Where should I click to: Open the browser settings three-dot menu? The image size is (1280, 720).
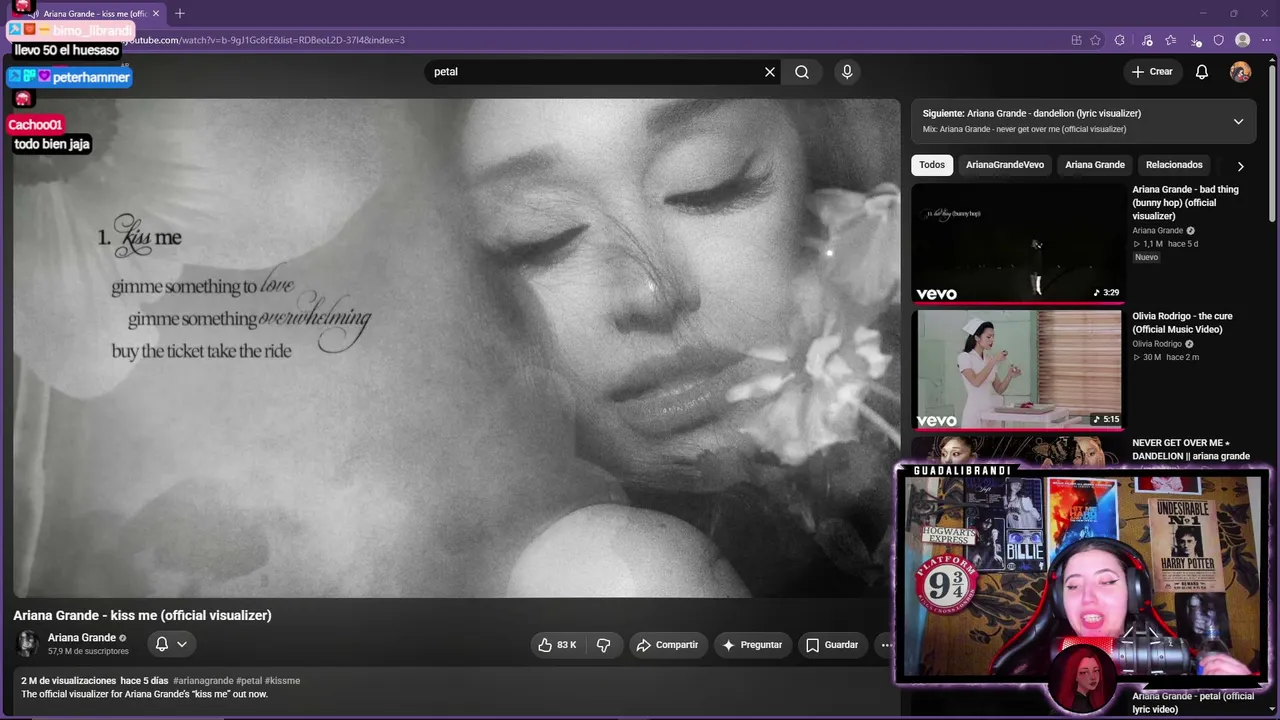(1266, 40)
